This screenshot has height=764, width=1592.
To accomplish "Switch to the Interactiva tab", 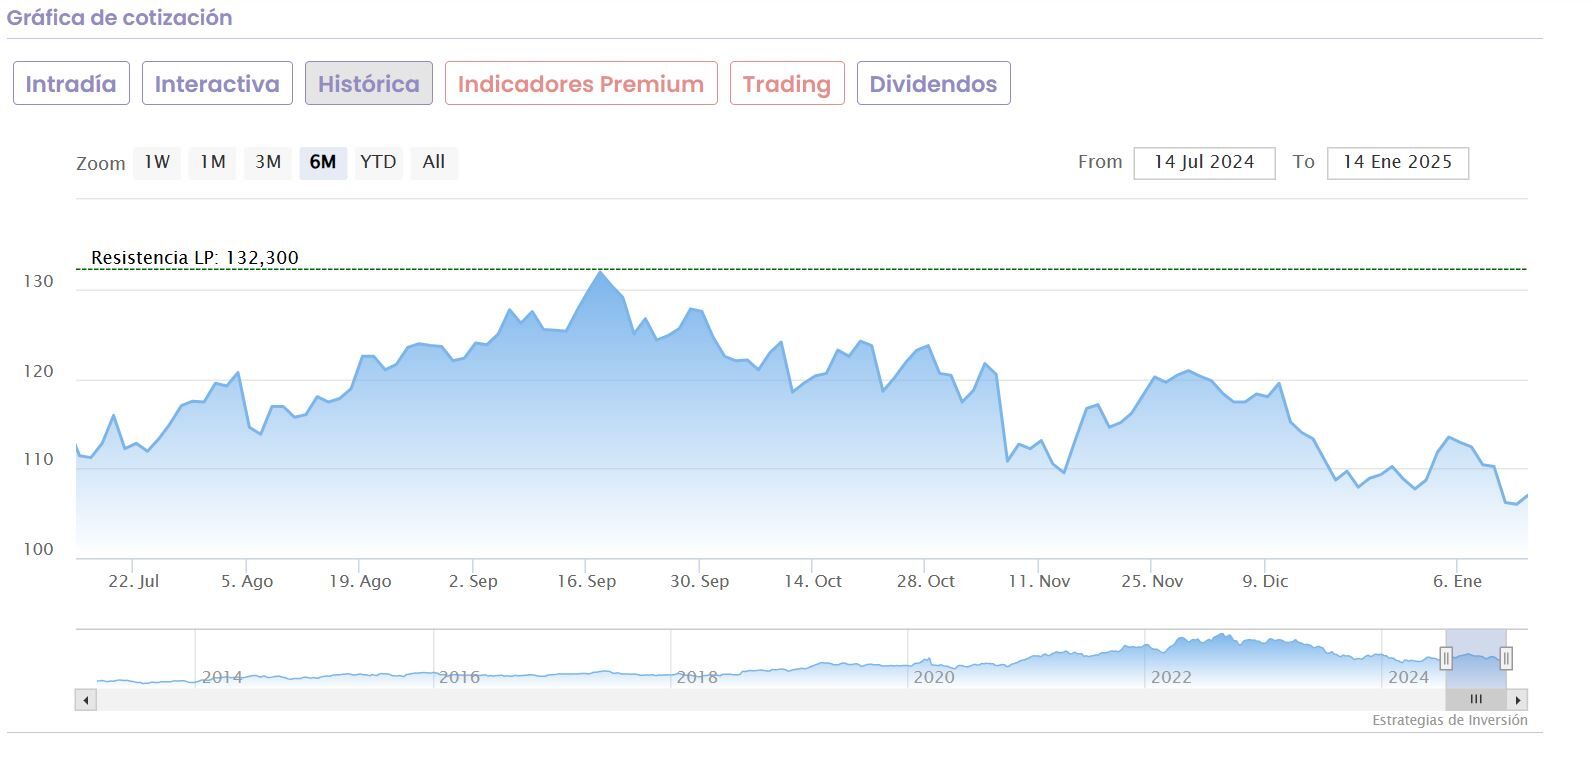I will coord(217,84).
